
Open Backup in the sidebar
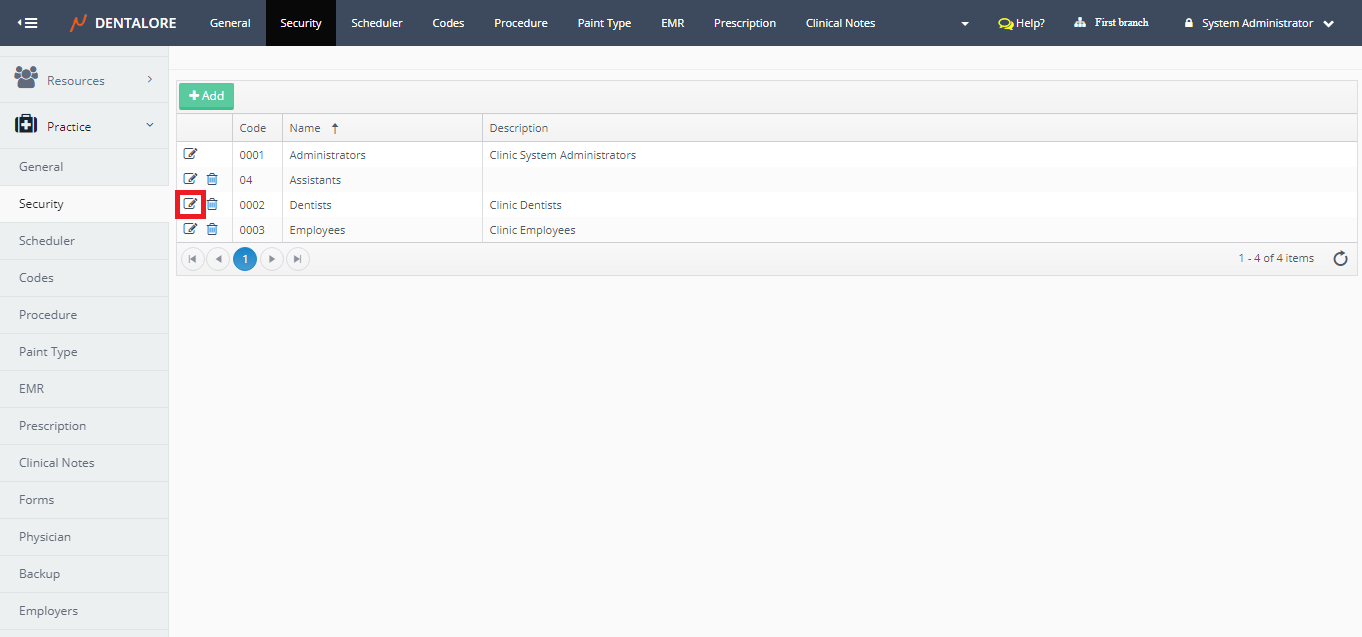tap(40, 574)
